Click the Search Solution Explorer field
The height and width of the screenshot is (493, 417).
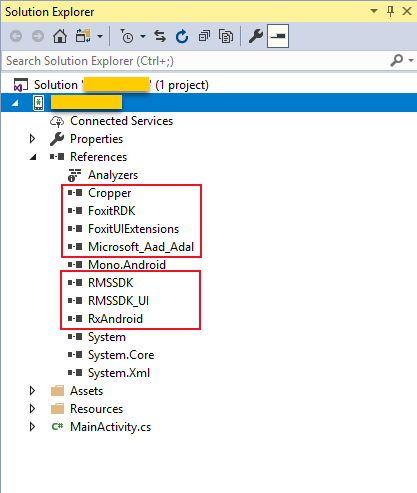(x=195, y=61)
